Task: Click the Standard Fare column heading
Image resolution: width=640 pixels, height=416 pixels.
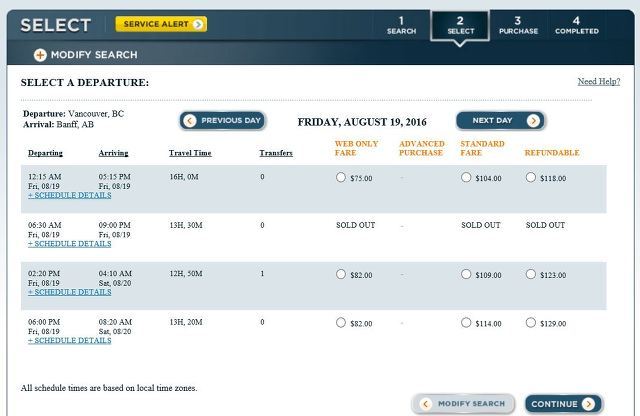Action: point(482,148)
